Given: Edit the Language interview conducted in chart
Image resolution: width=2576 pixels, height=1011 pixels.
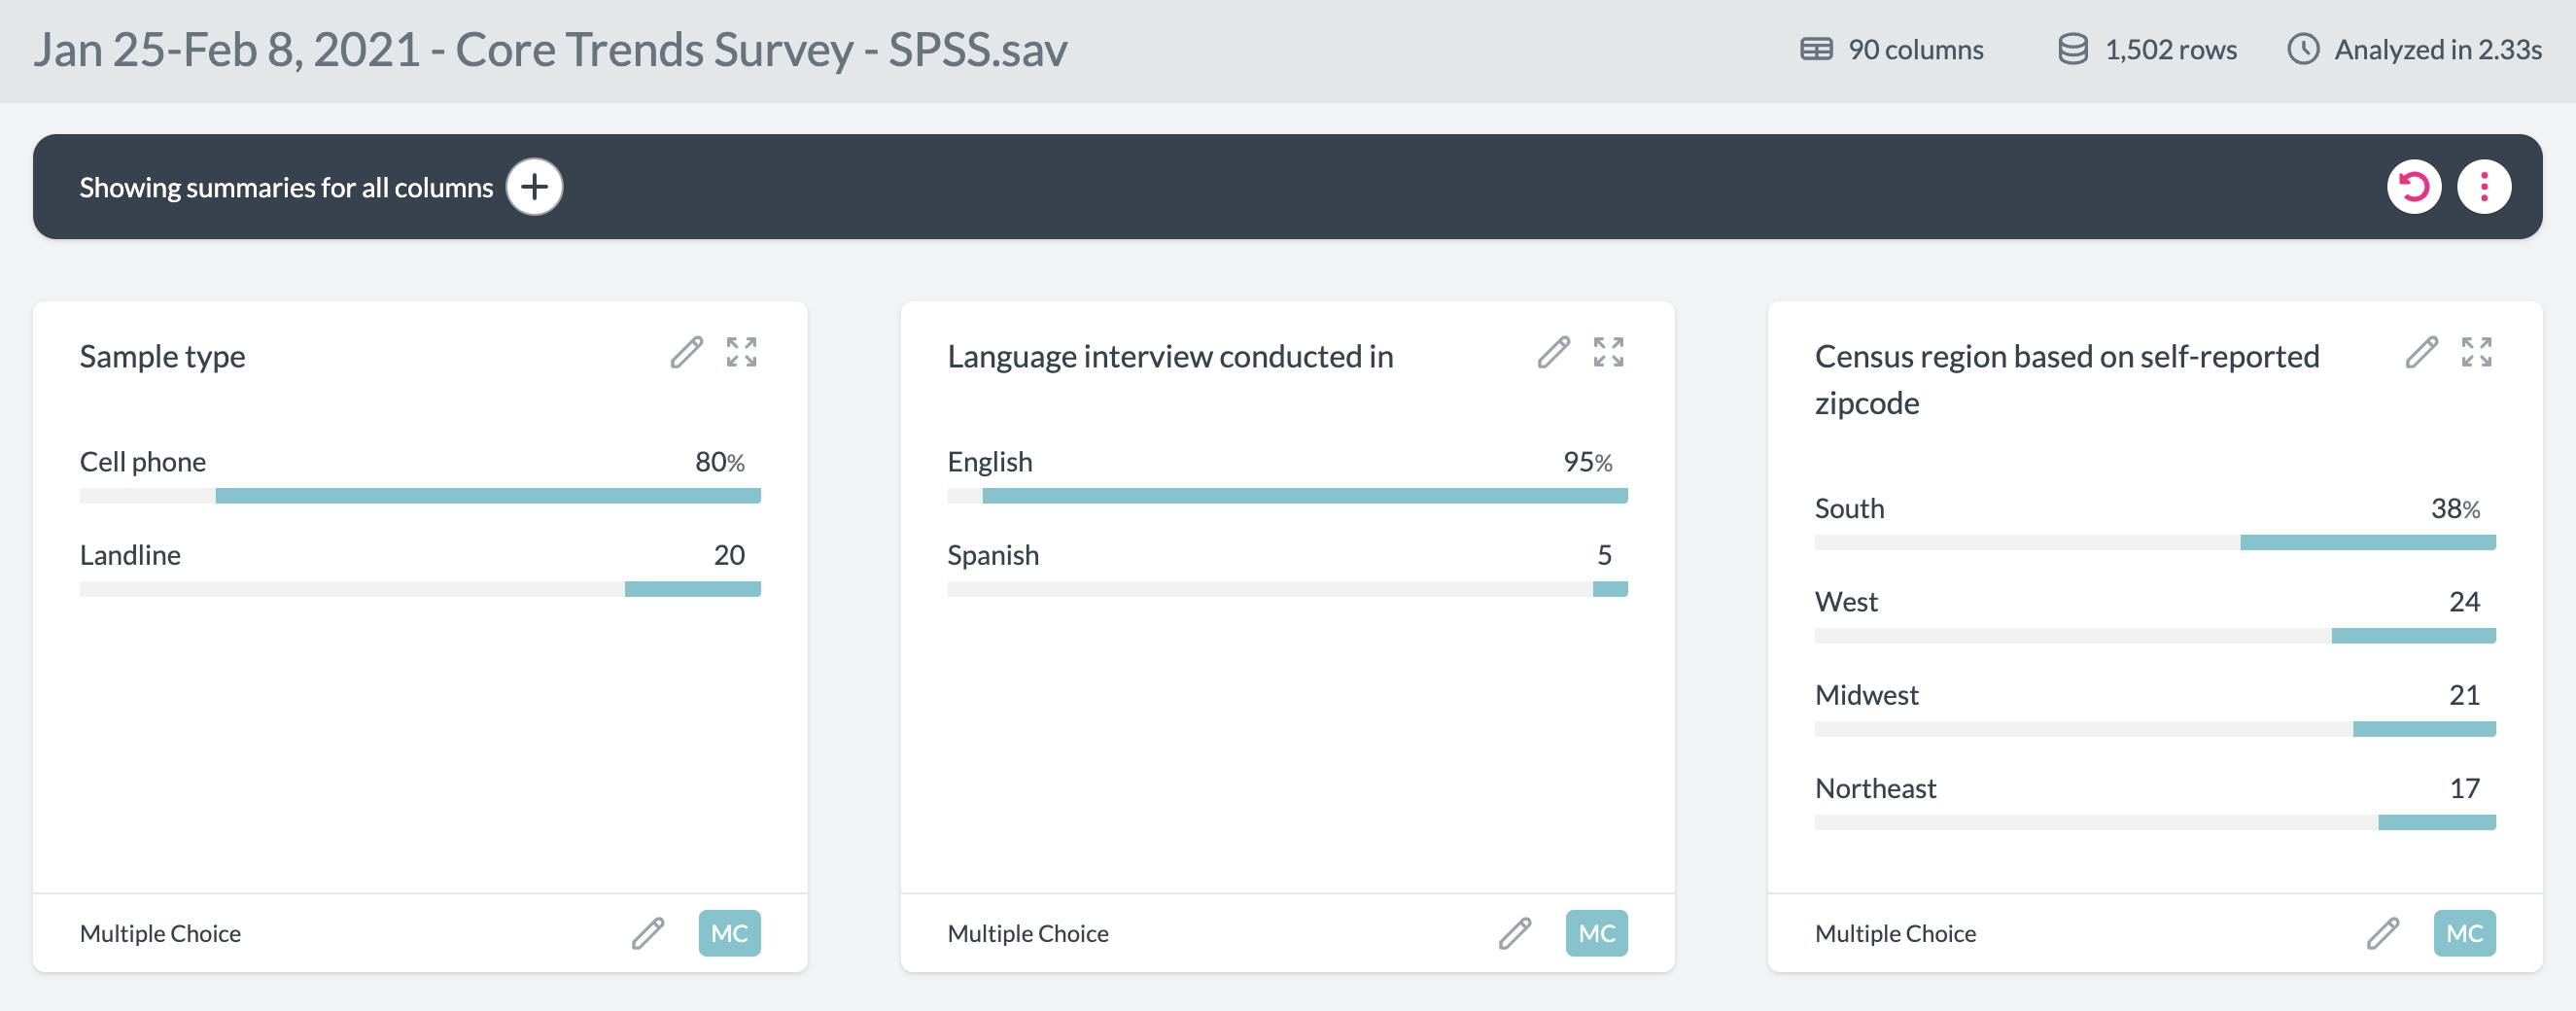Looking at the screenshot, I should point(1554,353).
